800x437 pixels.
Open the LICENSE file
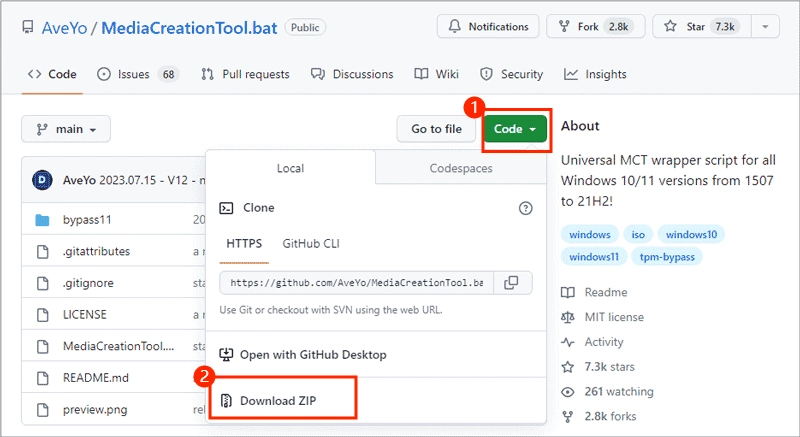pyautogui.click(x=85, y=315)
